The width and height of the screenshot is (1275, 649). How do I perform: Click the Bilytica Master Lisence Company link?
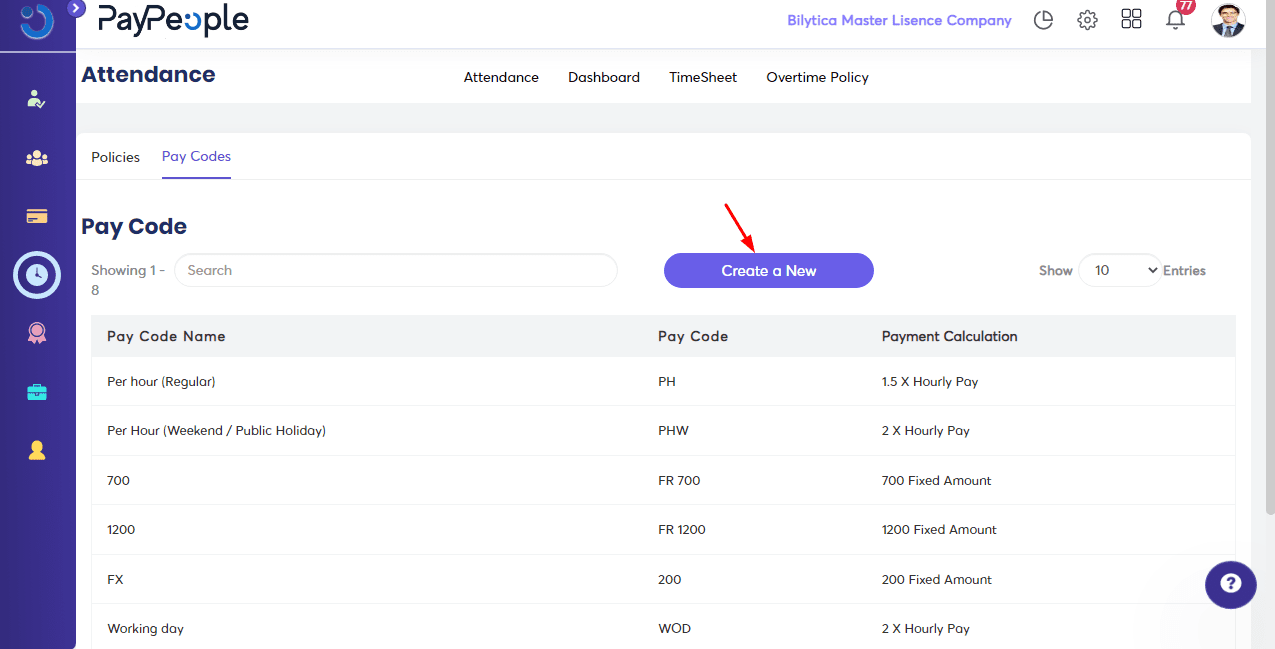tap(899, 20)
